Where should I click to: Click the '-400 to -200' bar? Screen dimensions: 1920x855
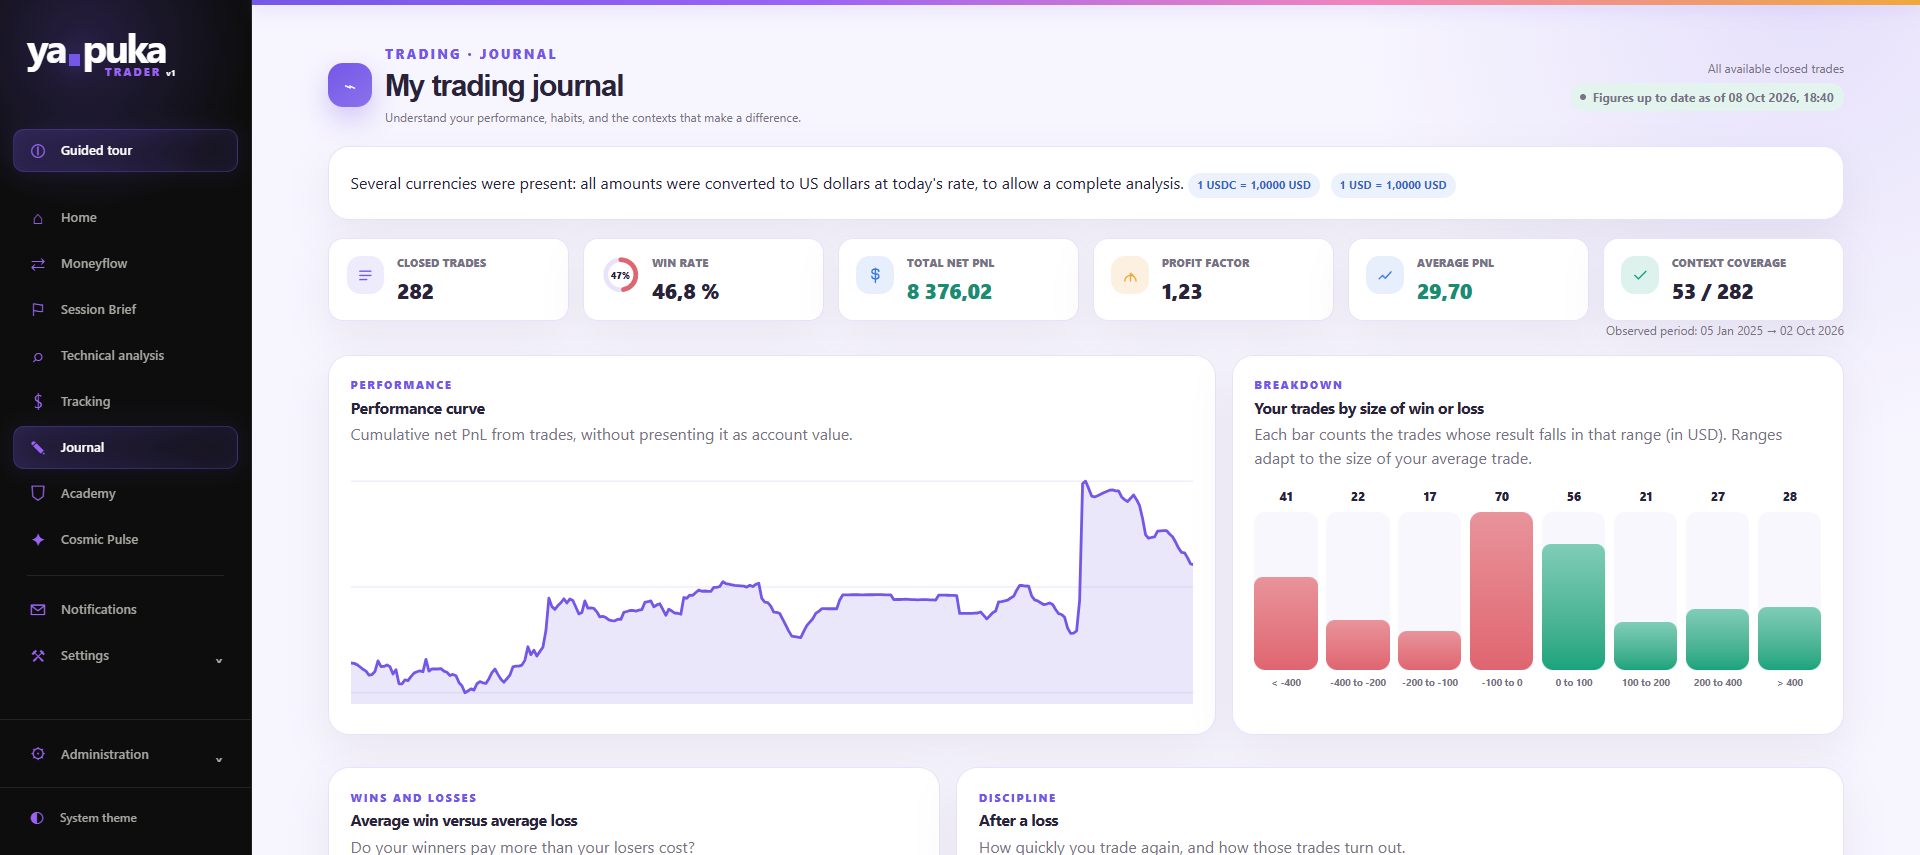click(1357, 645)
